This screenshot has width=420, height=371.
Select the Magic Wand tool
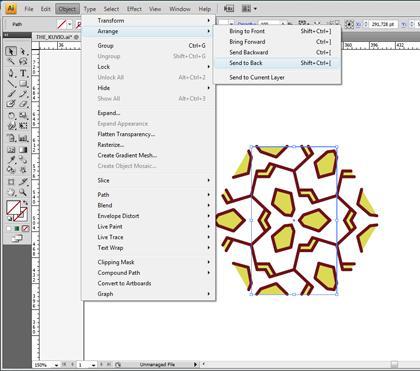[x=11, y=62]
